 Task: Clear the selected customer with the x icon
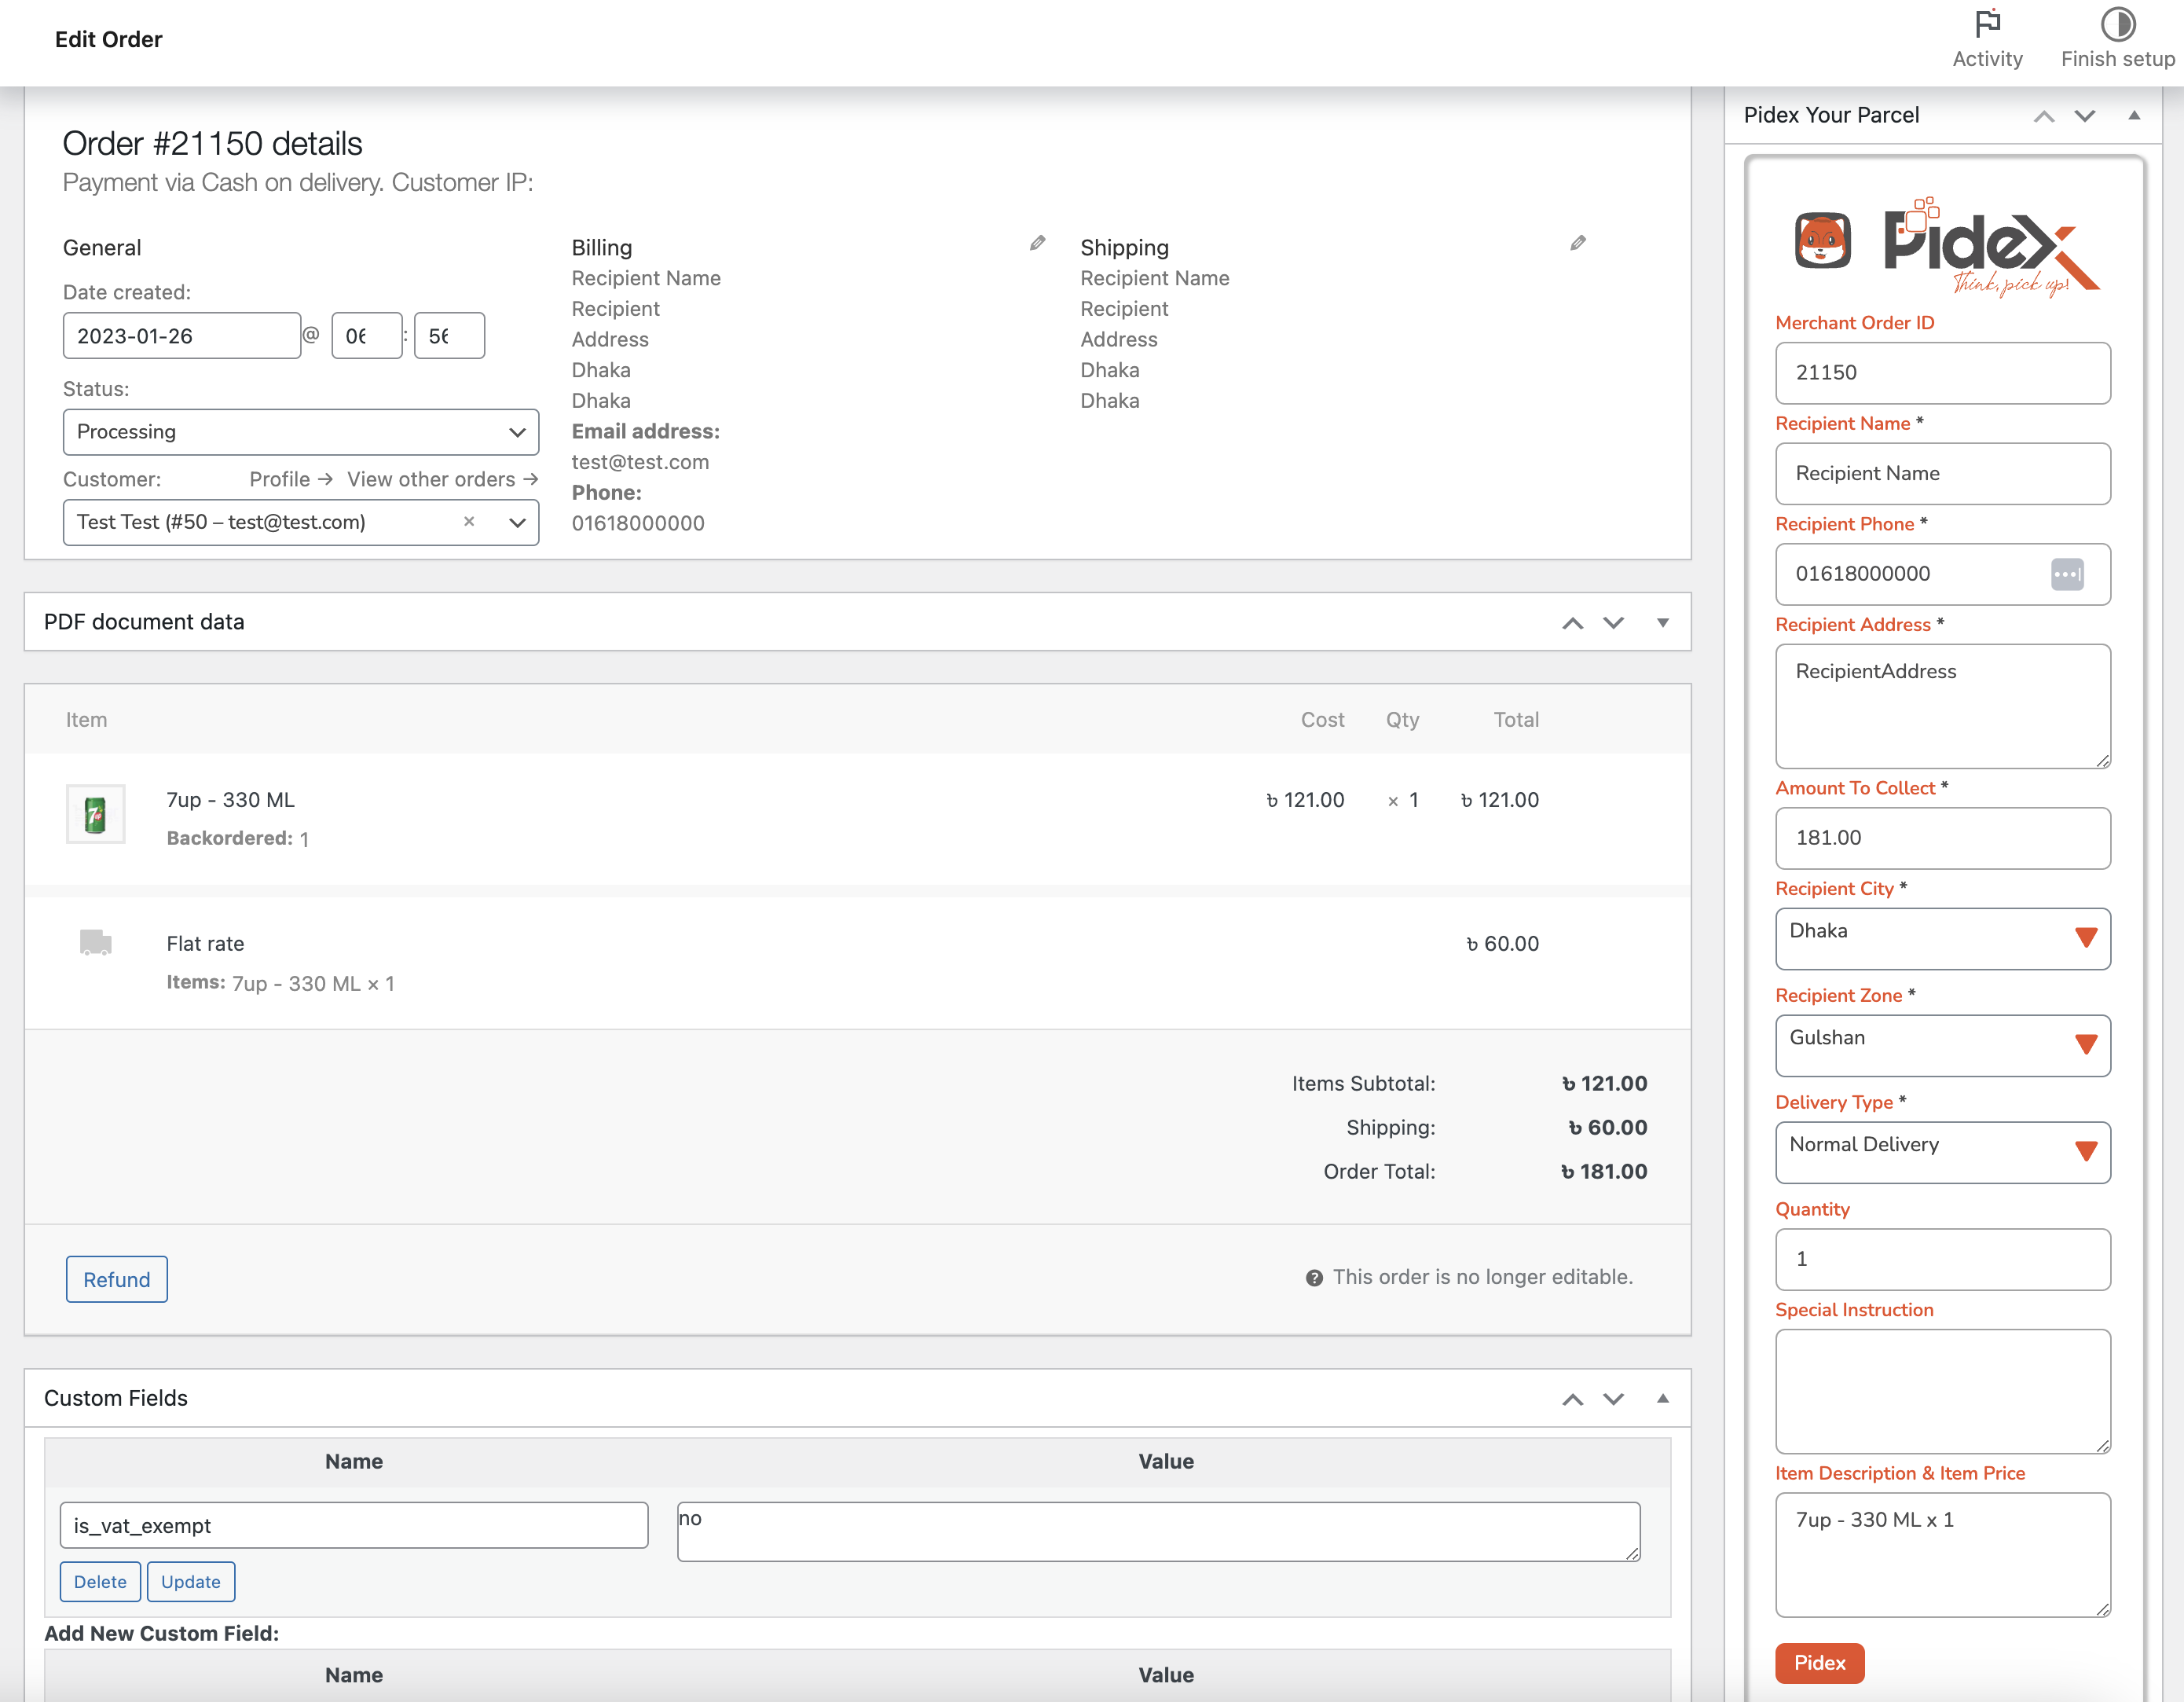point(469,521)
